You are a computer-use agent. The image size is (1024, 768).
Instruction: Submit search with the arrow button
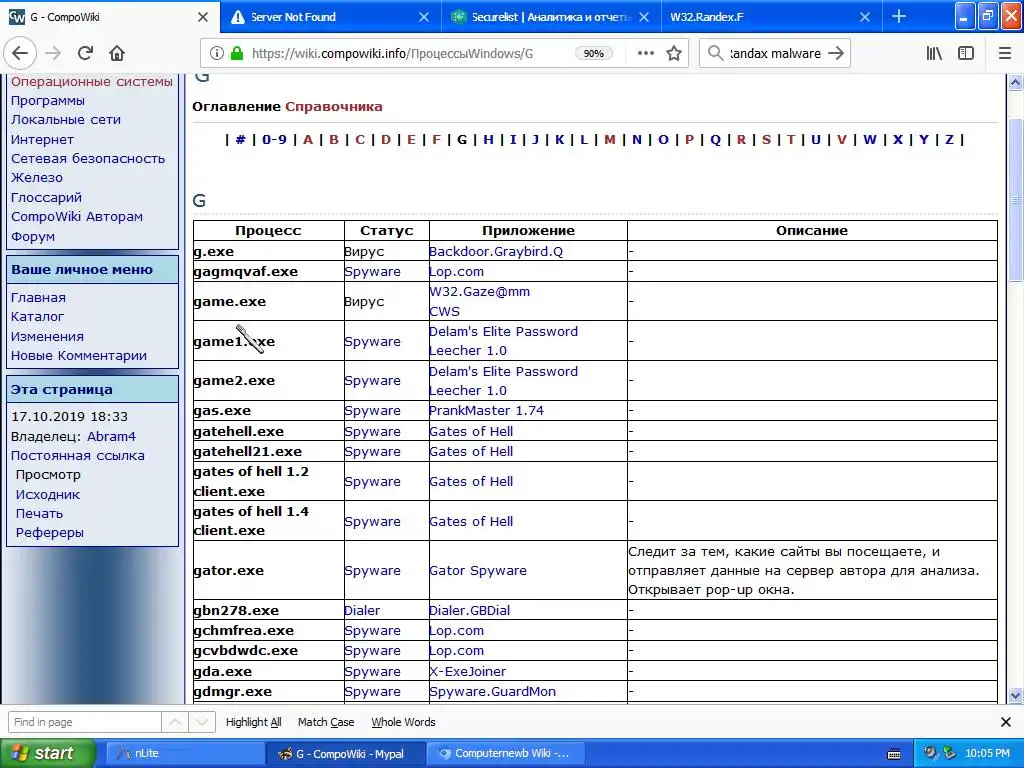click(836, 54)
